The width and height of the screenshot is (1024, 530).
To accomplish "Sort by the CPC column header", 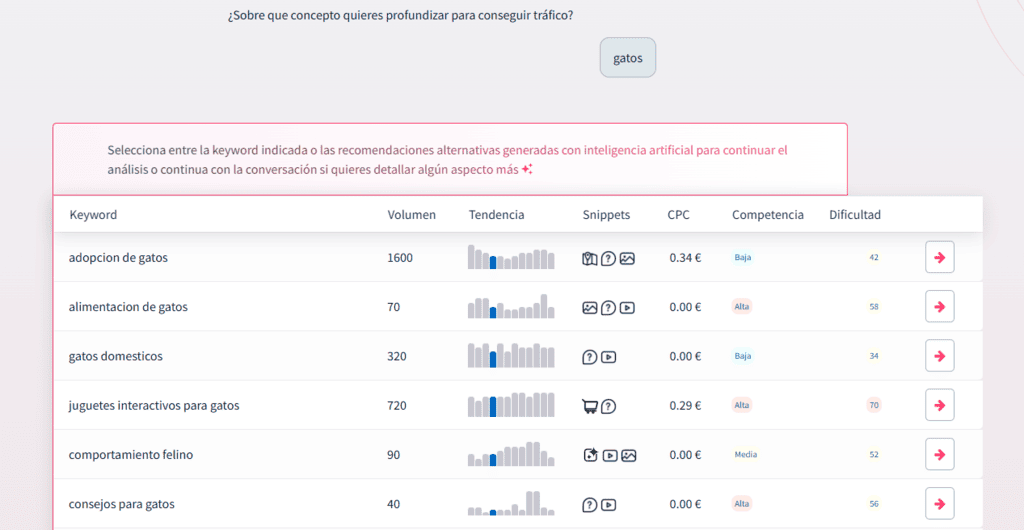I will click(678, 215).
